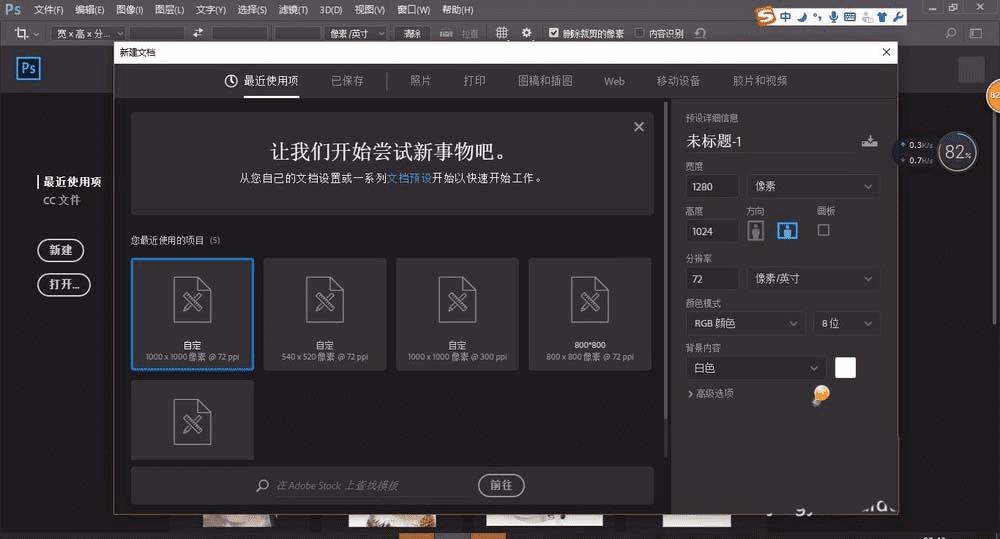Click width field showing 1280
Image resolution: width=1000 pixels, height=539 pixels.
click(x=712, y=186)
